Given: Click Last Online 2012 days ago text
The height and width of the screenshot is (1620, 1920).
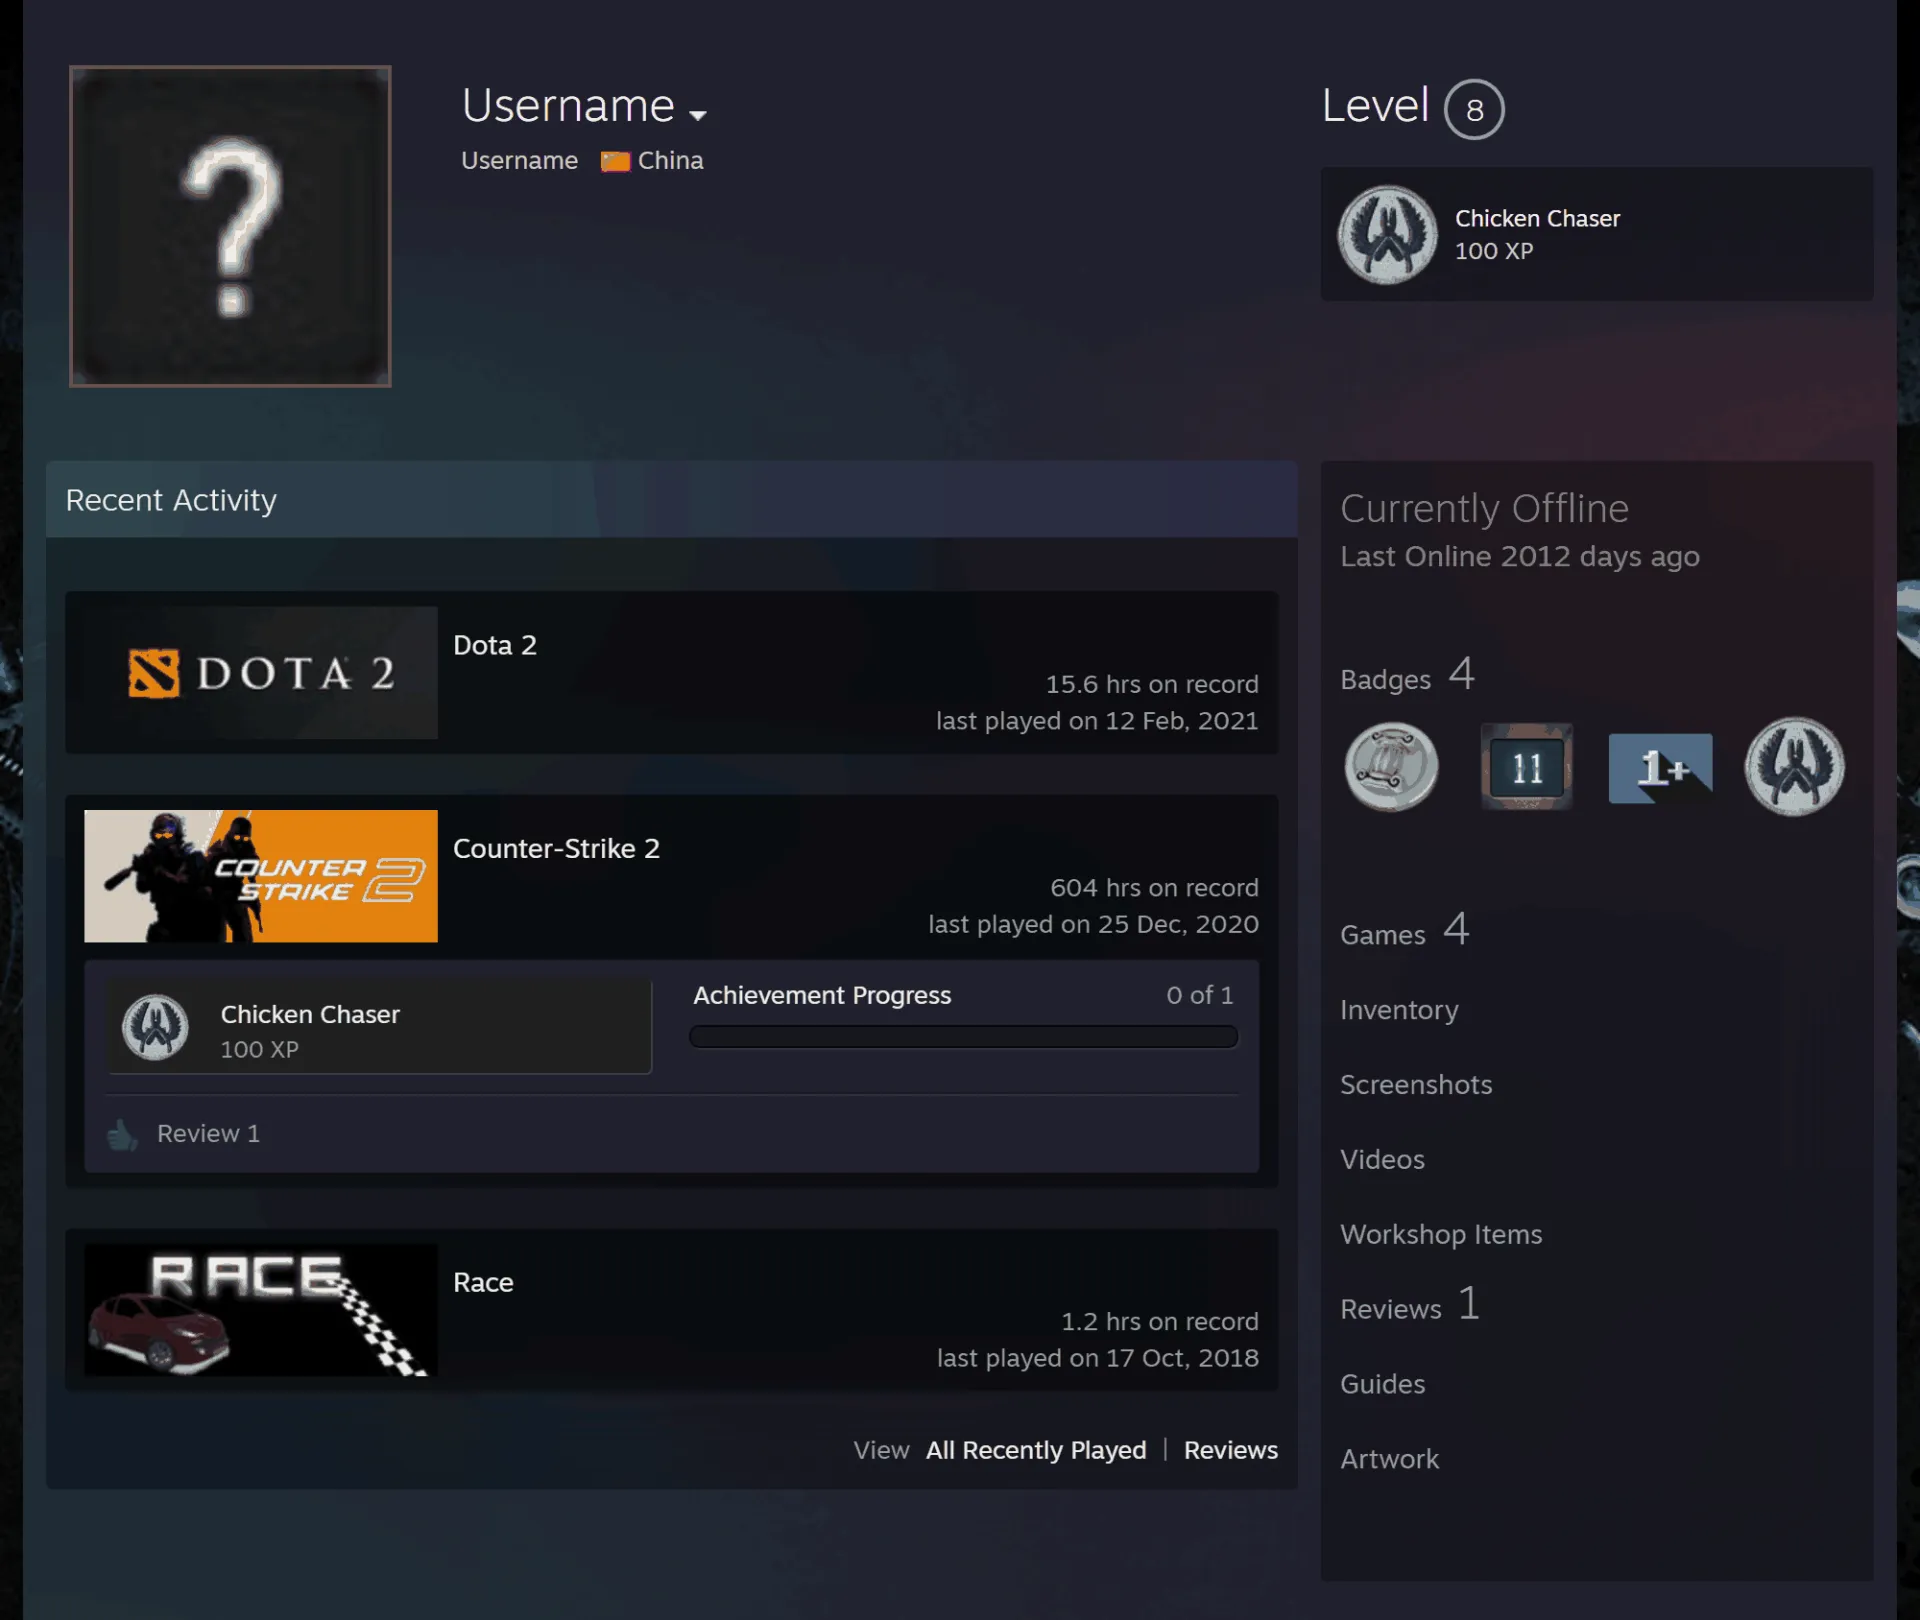Looking at the screenshot, I should 1520,556.
